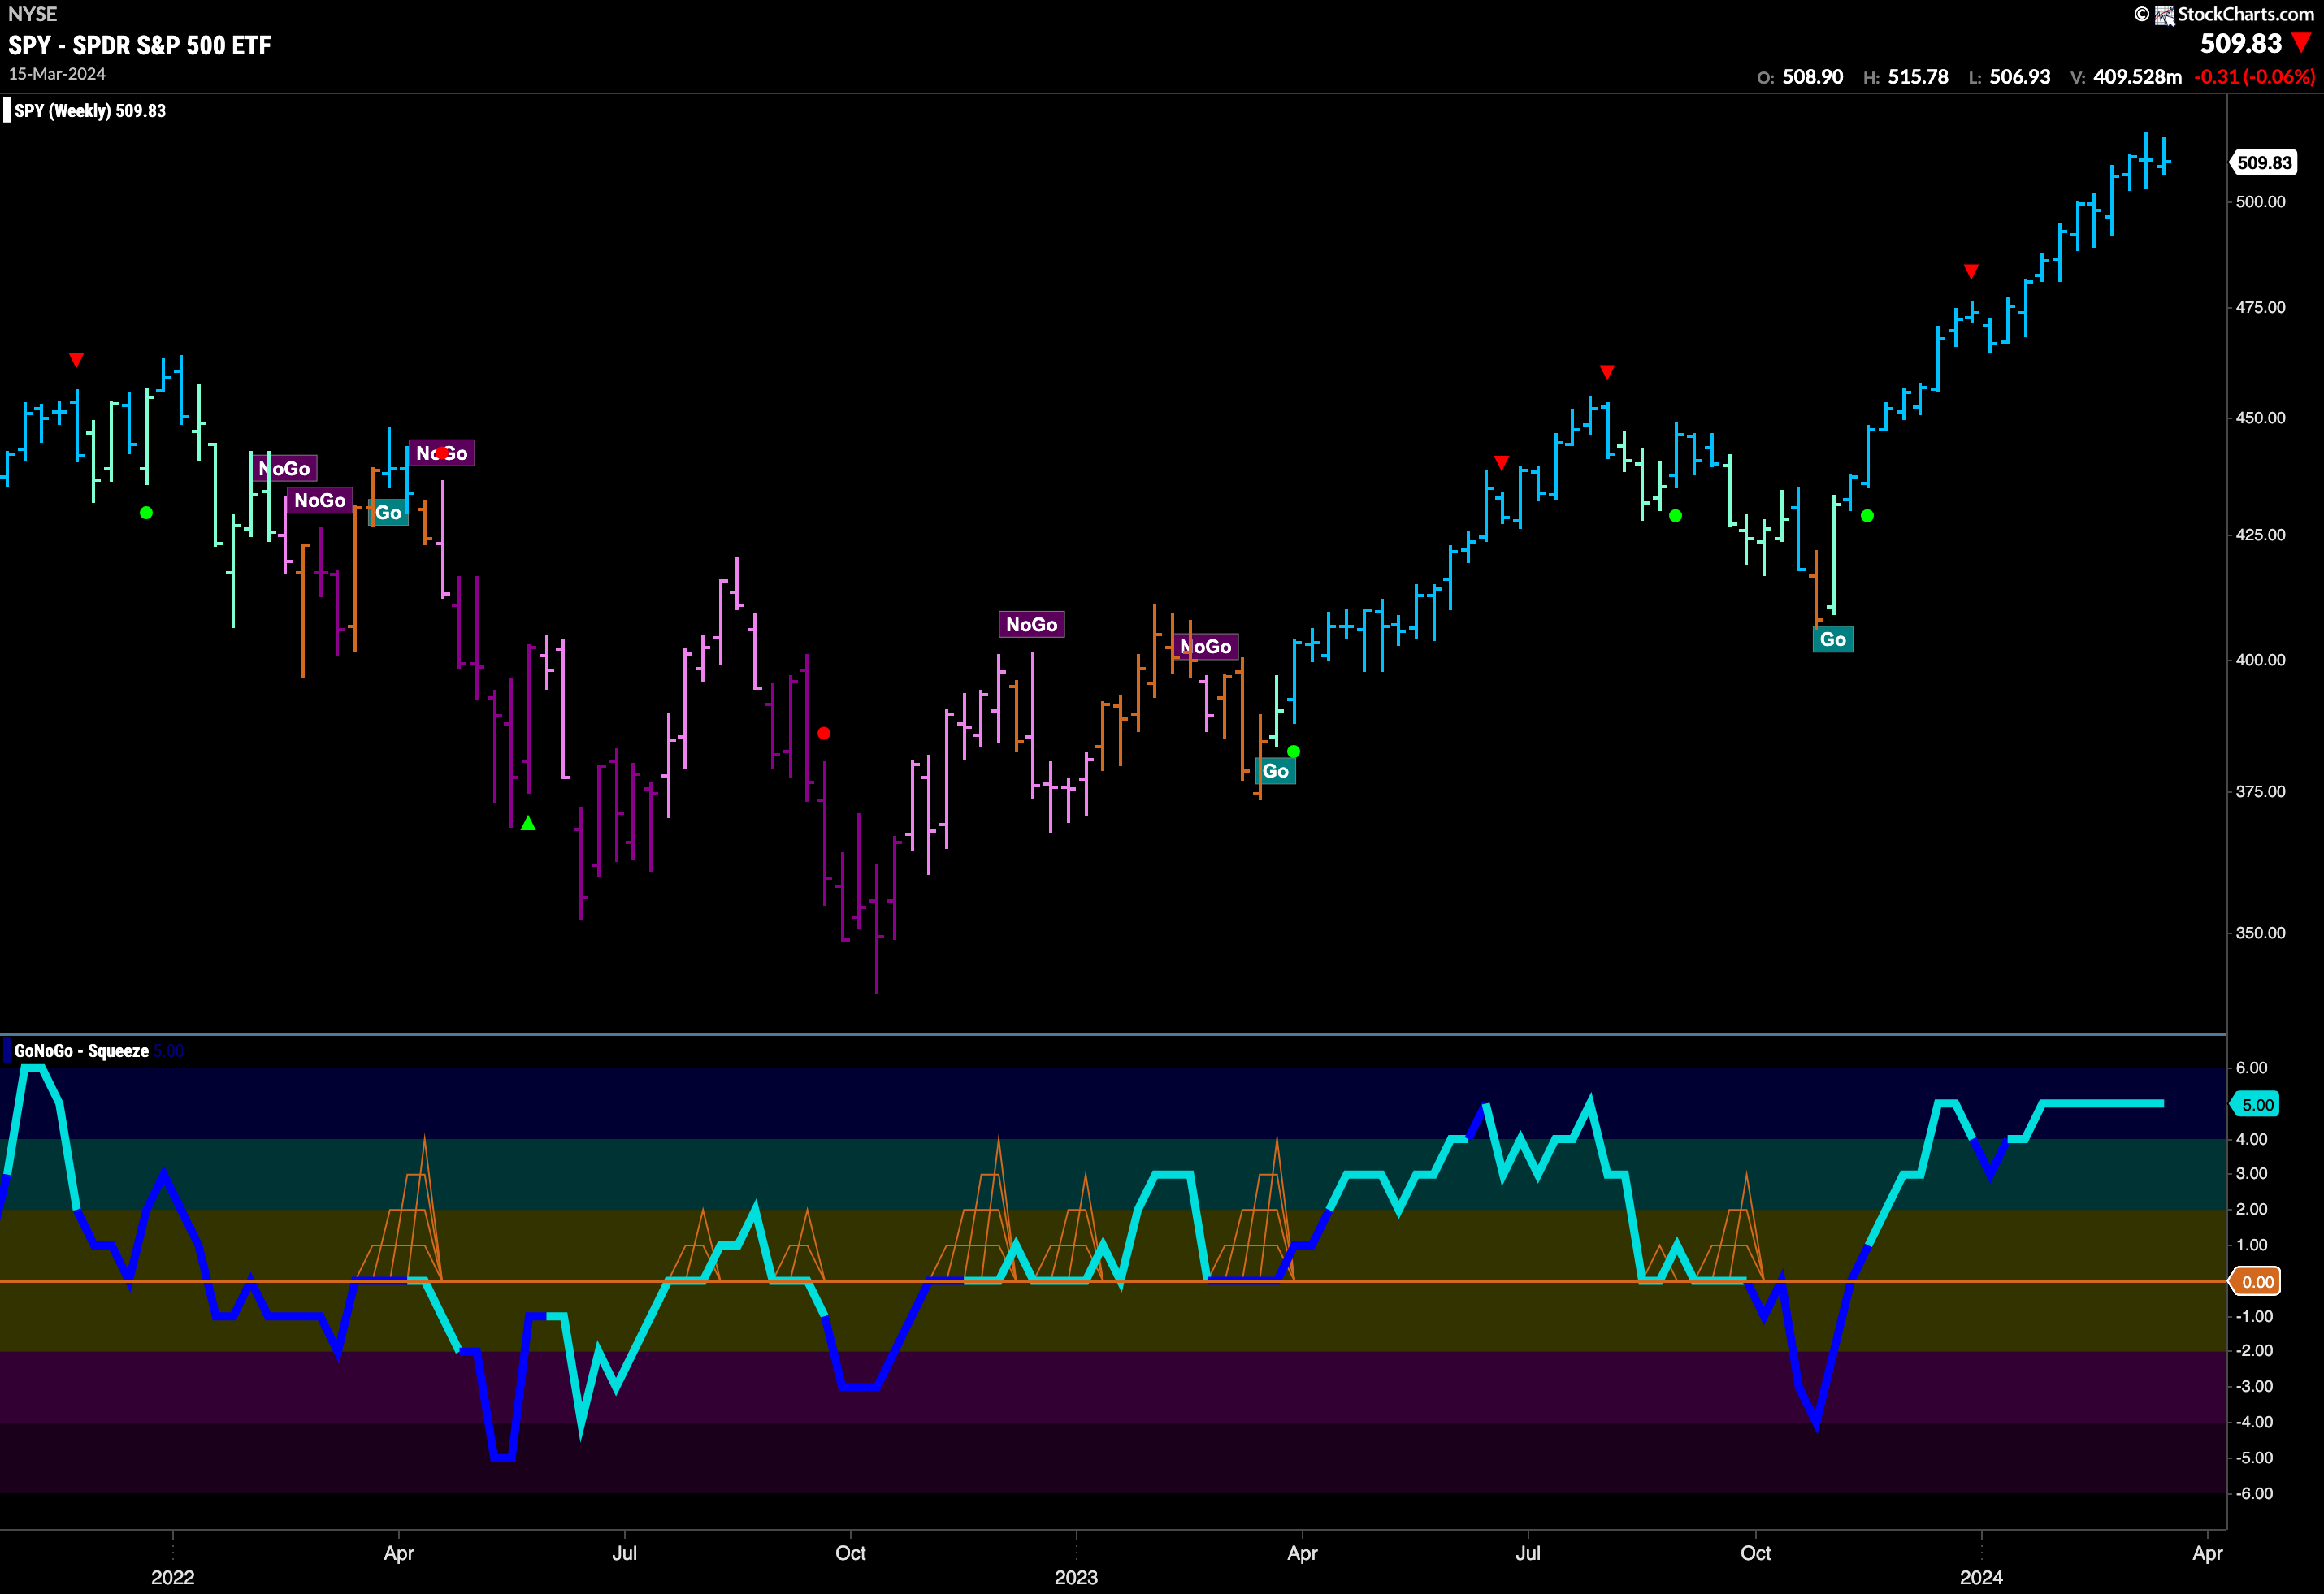The height and width of the screenshot is (1594, 2324).
Task: Click the NoGo label at the February 2023 bars
Action: pyautogui.click(x=1206, y=647)
